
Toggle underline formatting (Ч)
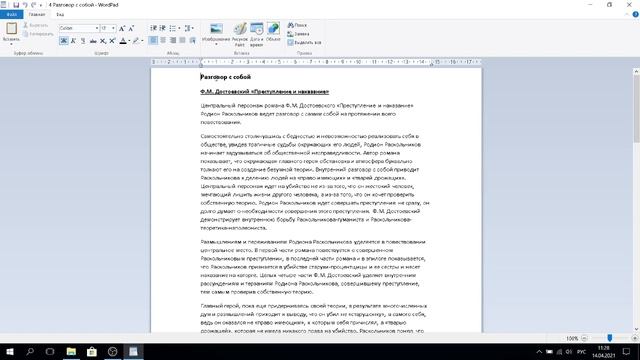(83, 40)
